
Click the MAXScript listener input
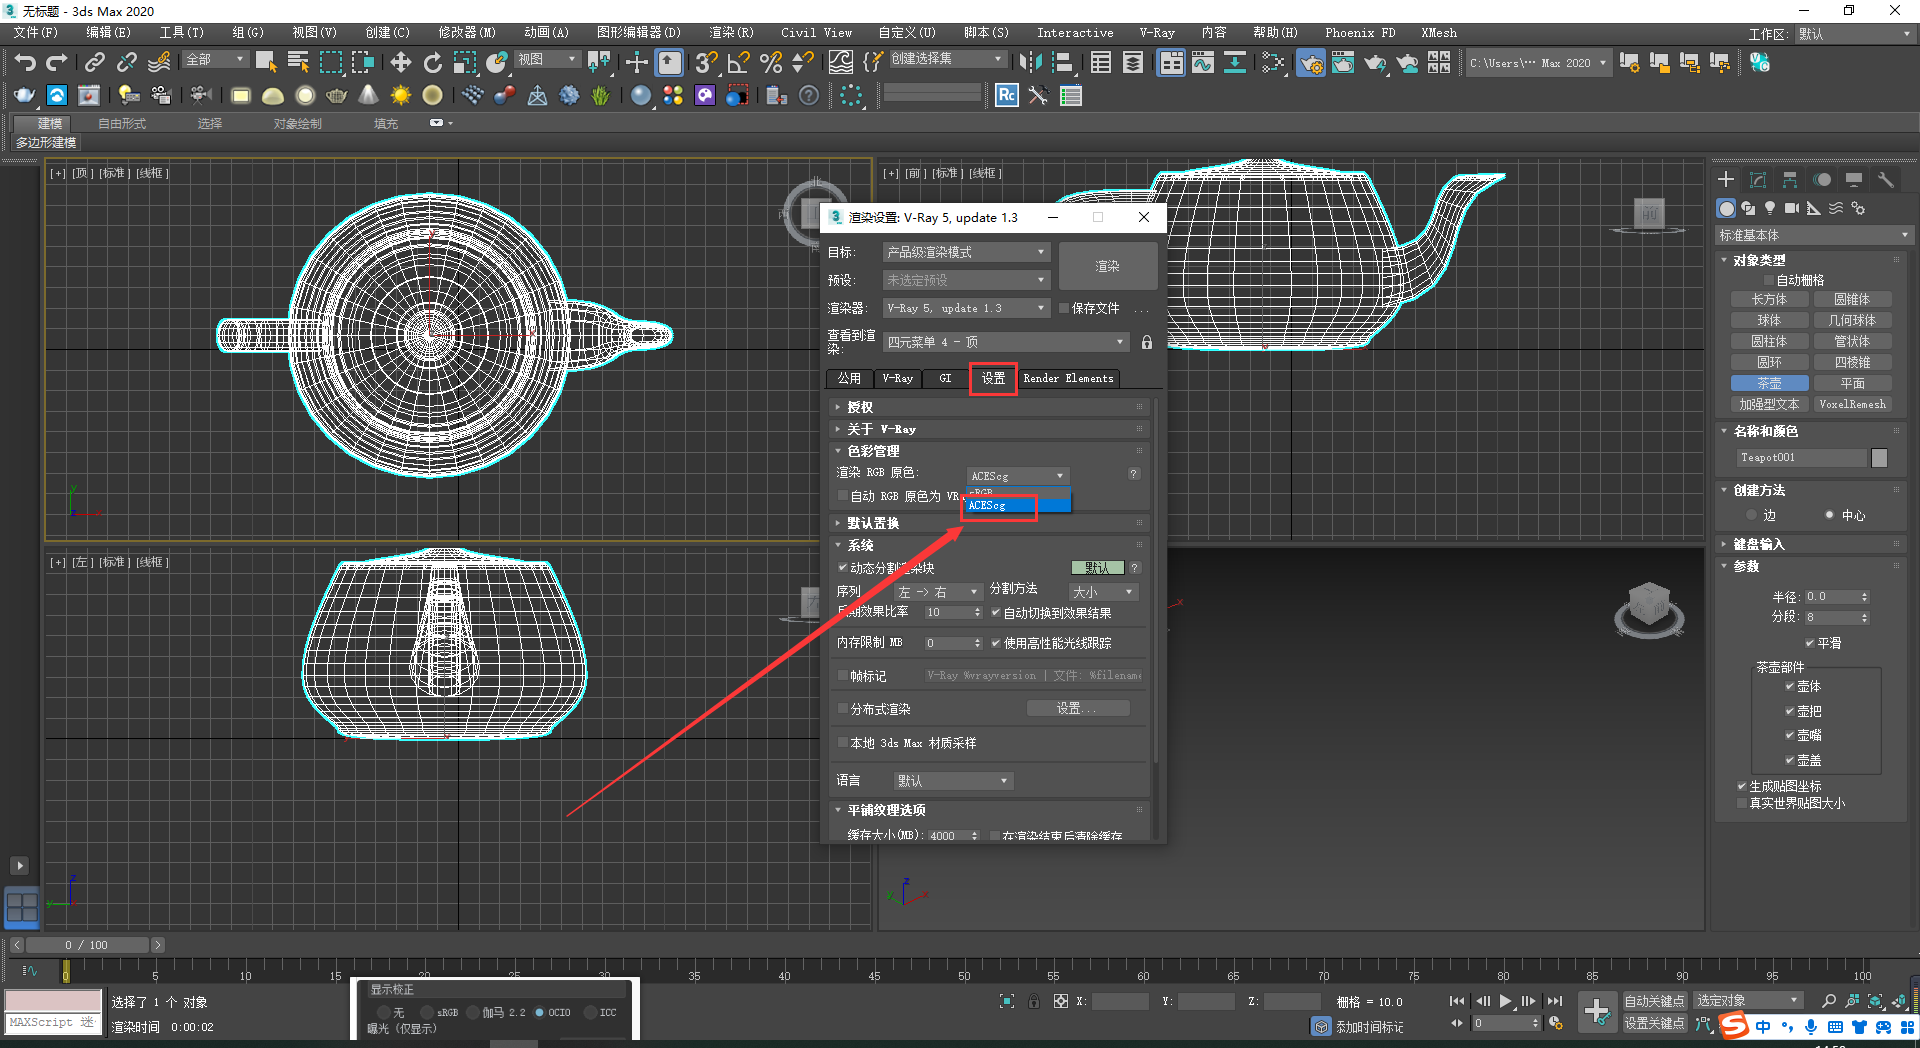tap(53, 1023)
